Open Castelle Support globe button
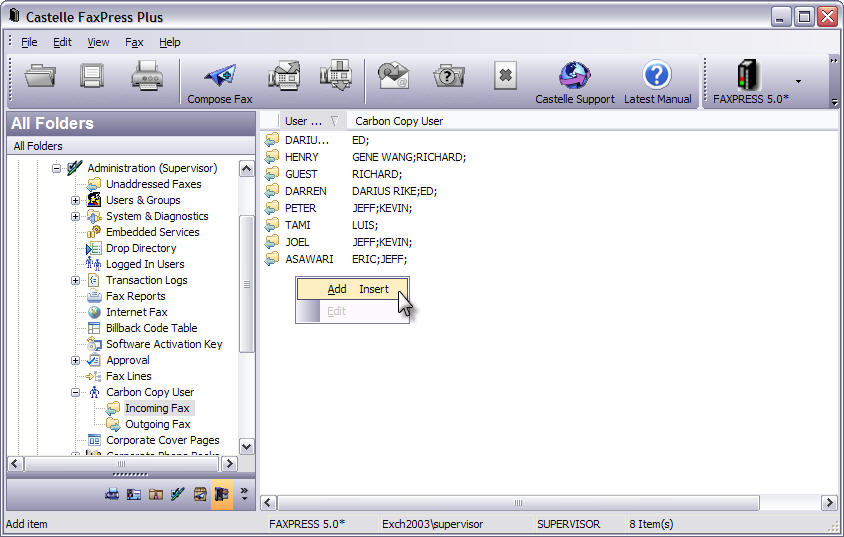The height and width of the screenshot is (537, 844). pyautogui.click(x=574, y=82)
